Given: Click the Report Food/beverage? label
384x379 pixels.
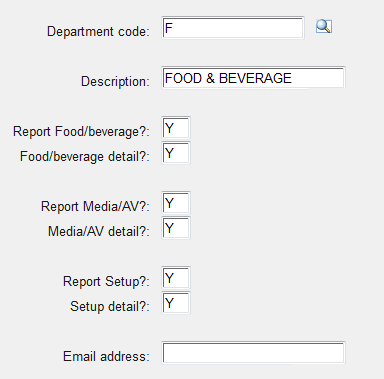Looking at the screenshot, I should 81,131.
